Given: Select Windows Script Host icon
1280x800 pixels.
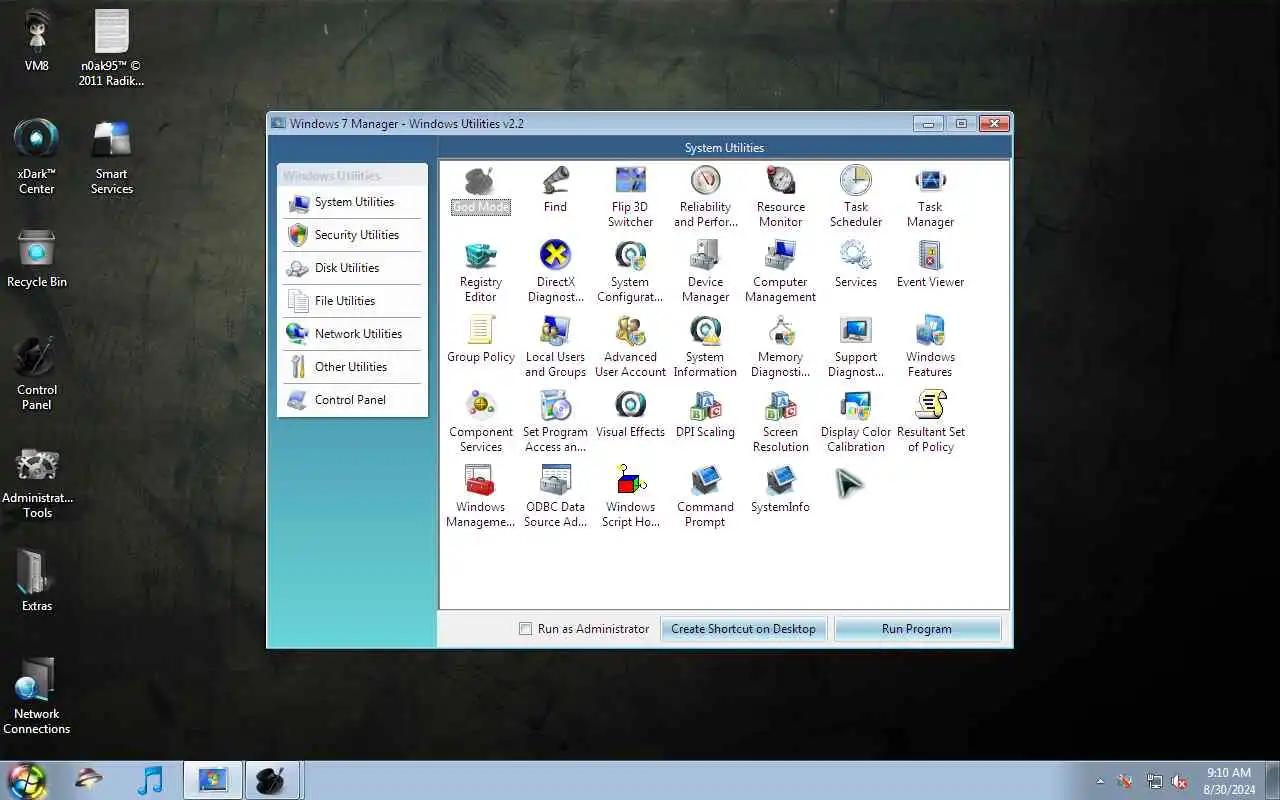Looking at the screenshot, I should pos(630,481).
